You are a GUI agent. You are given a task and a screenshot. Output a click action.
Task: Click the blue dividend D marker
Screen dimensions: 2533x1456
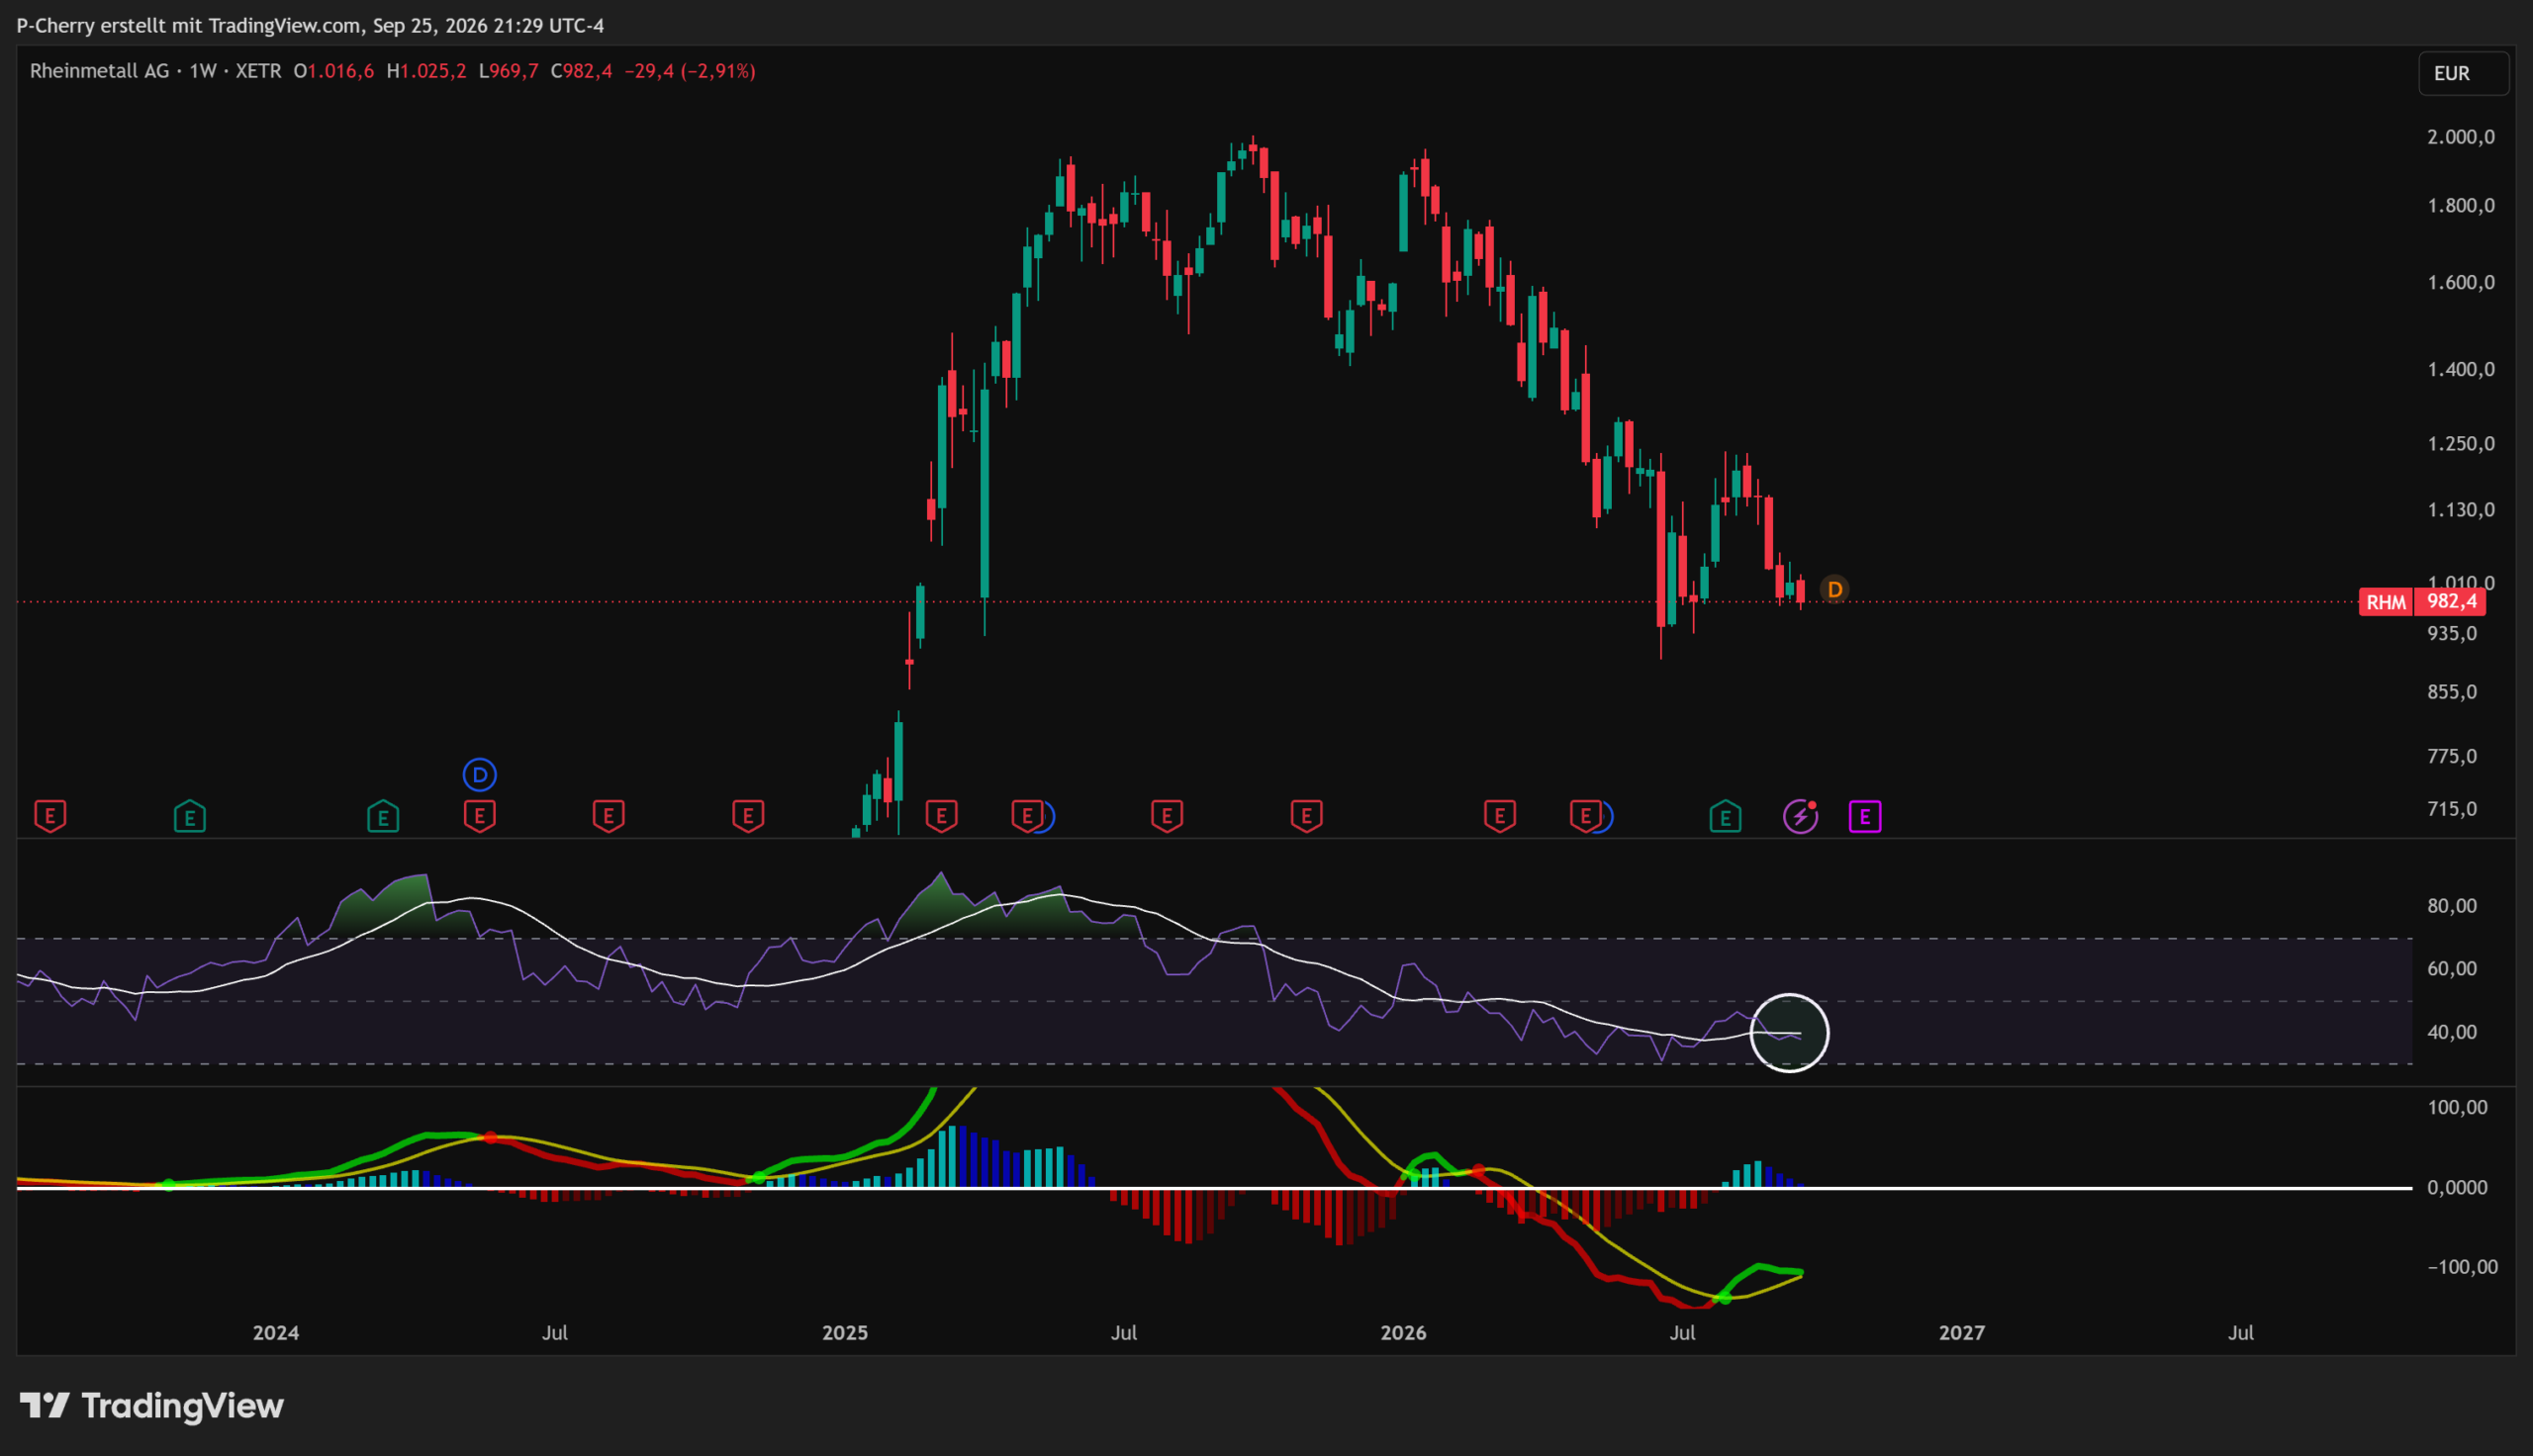[x=480, y=774]
